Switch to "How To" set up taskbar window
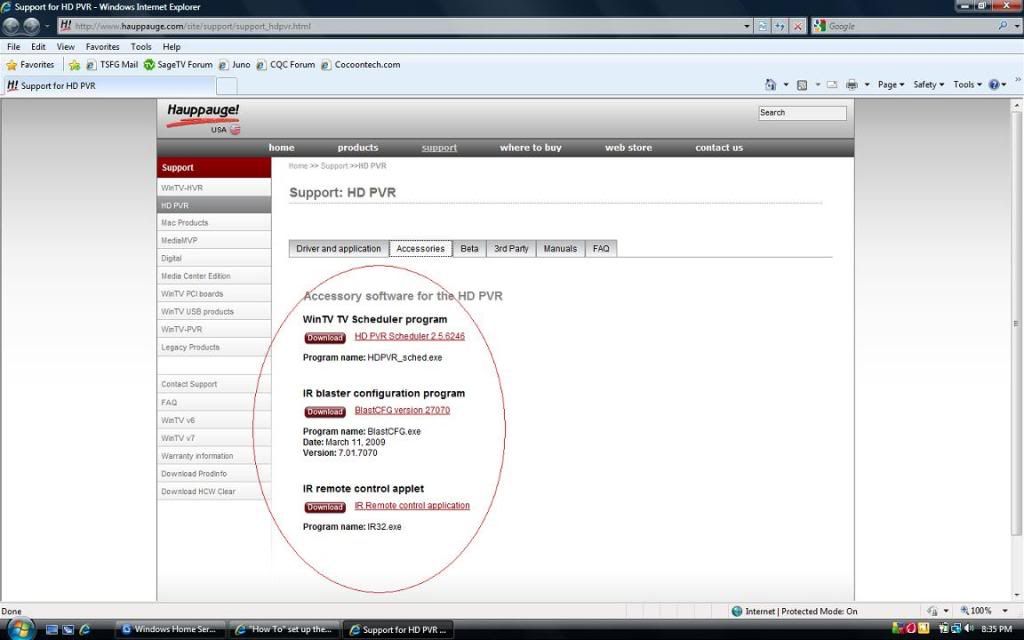The height and width of the screenshot is (640, 1024). pyautogui.click(x=285, y=630)
